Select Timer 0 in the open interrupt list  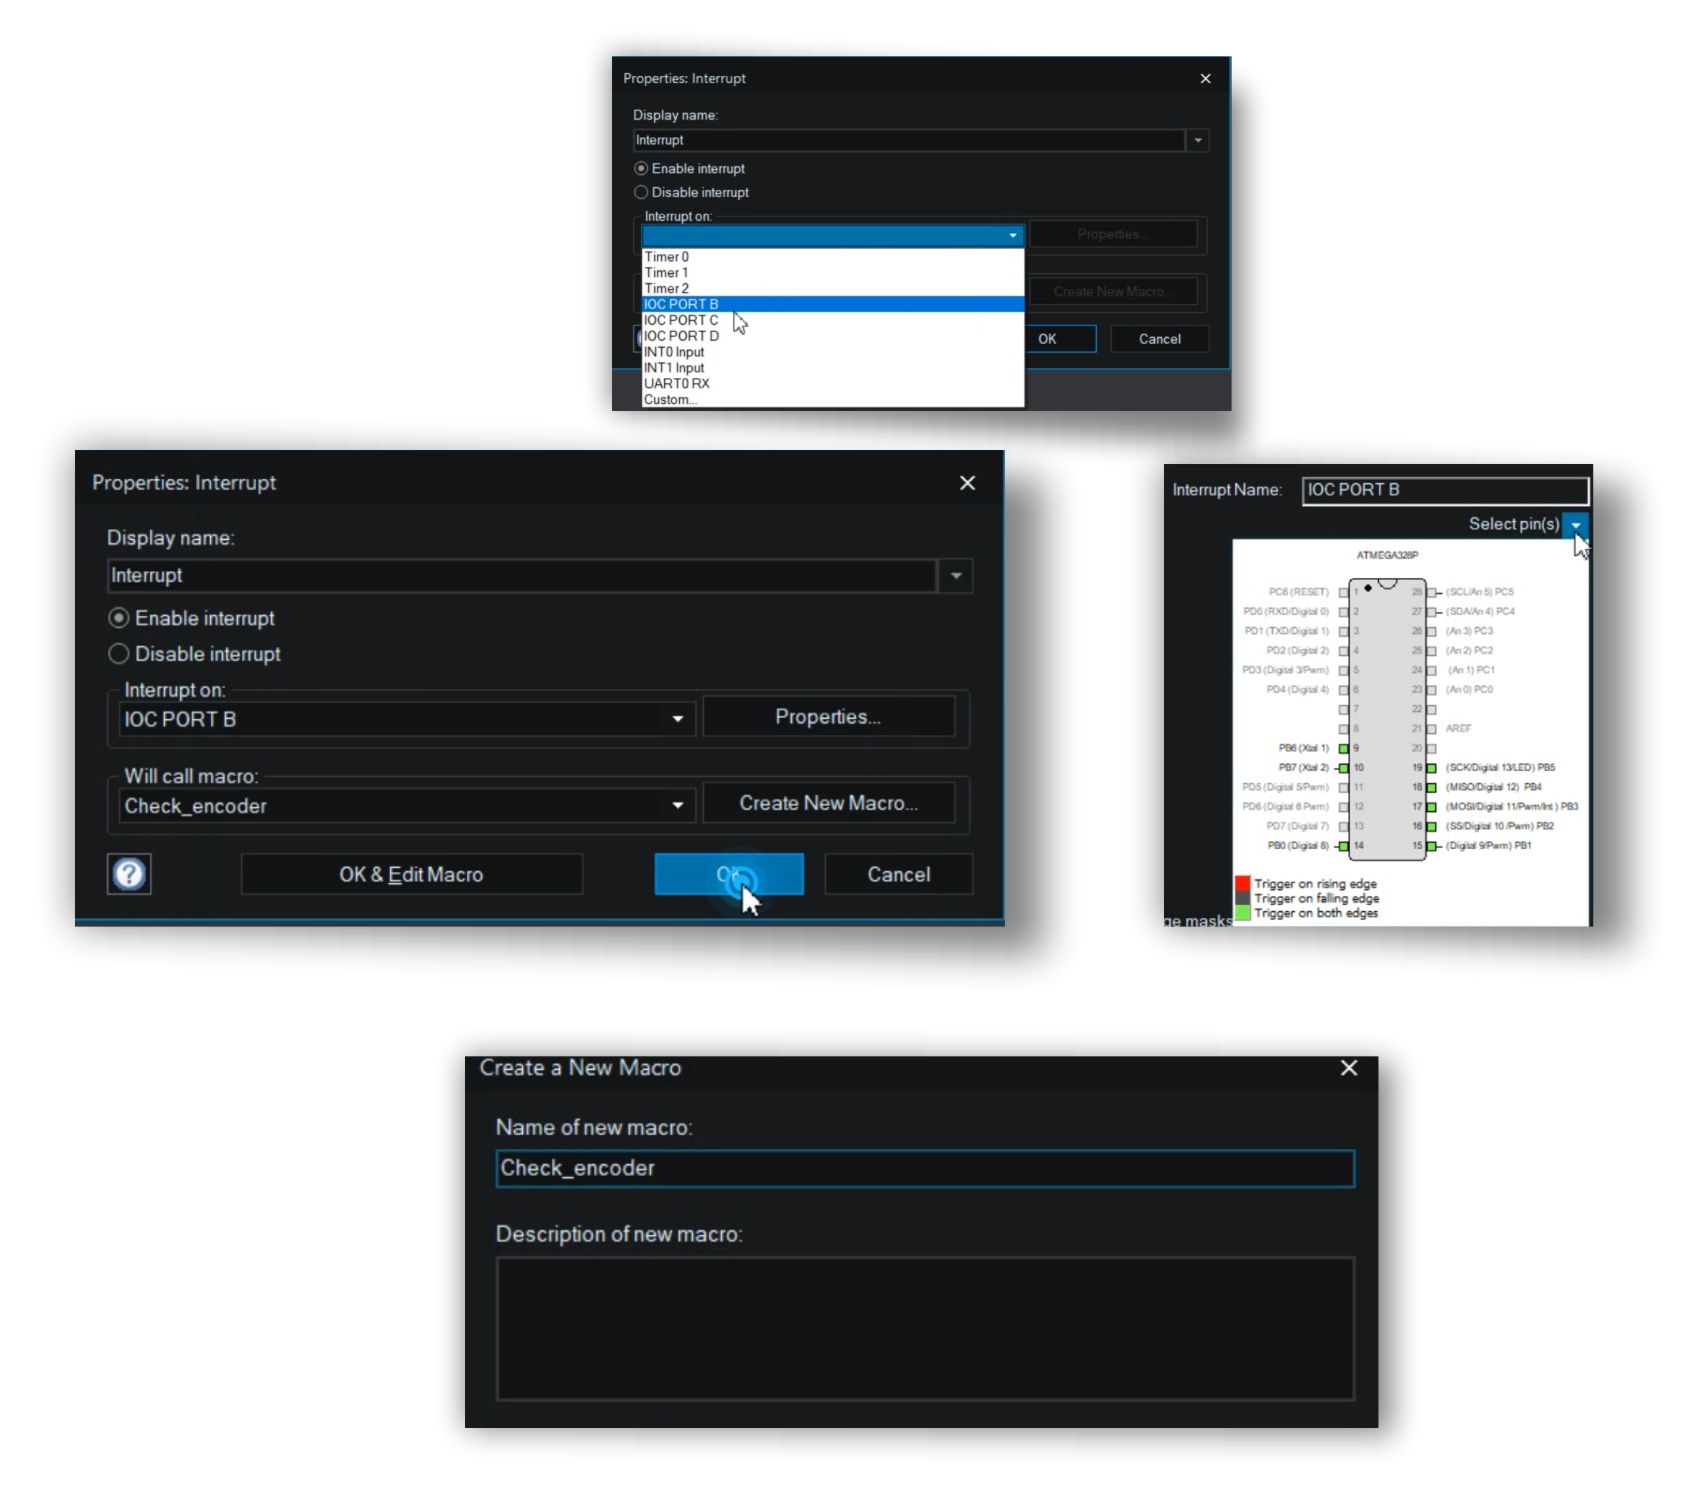click(x=832, y=257)
